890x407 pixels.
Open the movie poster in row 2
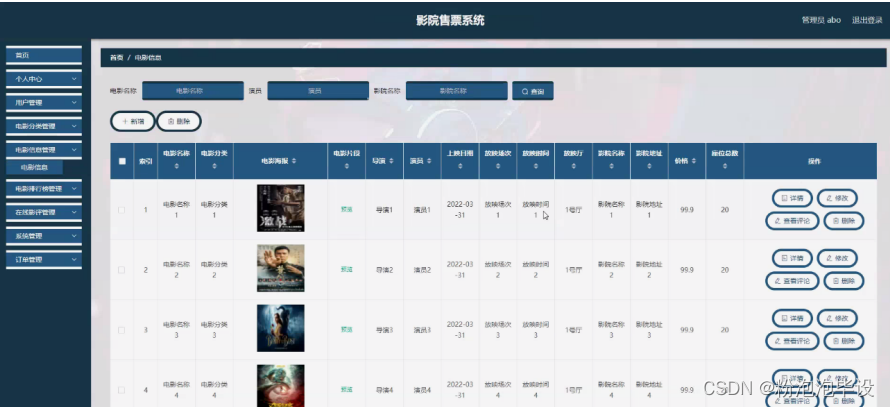tap(280, 268)
